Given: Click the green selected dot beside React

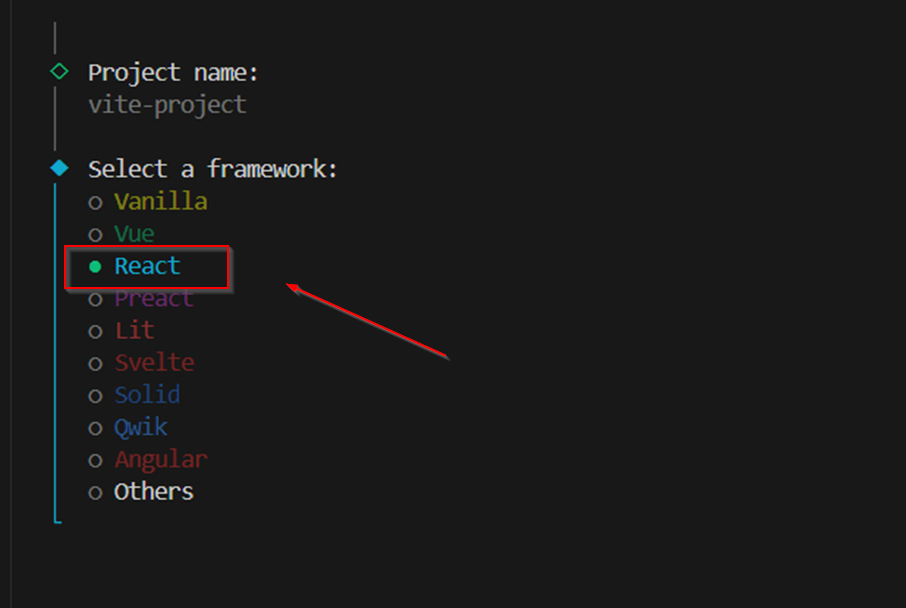Looking at the screenshot, I should [x=95, y=266].
